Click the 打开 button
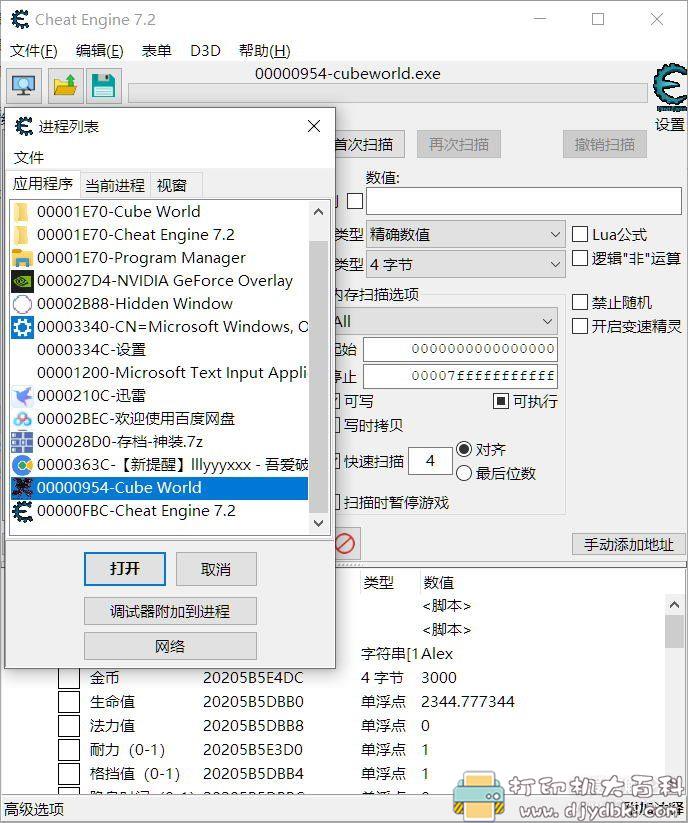This screenshot has height=823, width=688. pos(125,569)
